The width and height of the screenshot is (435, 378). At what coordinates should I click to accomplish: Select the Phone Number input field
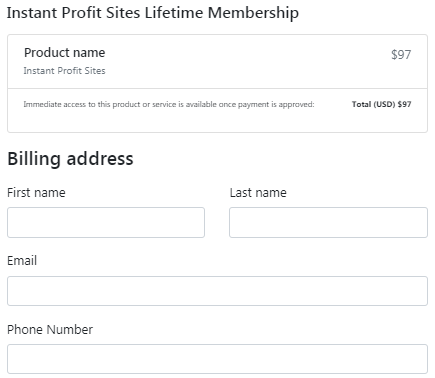[x=217, y=359]
